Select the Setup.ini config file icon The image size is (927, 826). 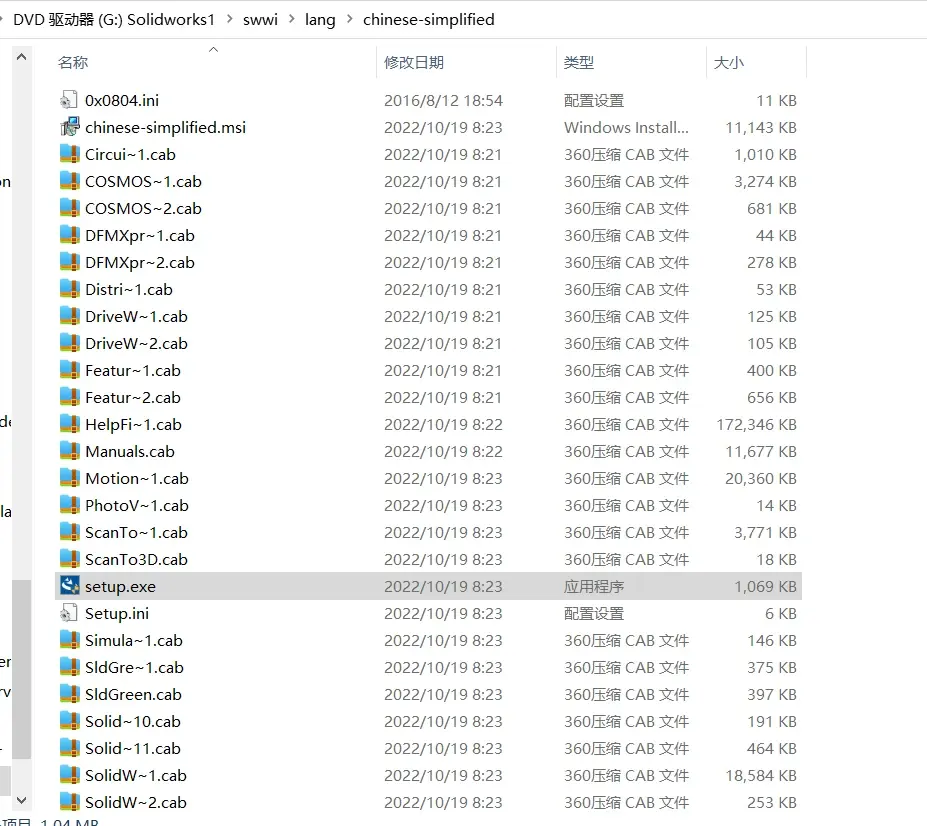click(69, 613)
